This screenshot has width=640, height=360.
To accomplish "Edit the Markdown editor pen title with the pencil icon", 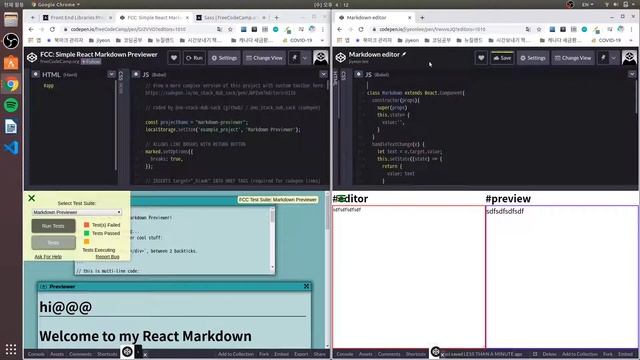I will pyautogui.click(x=404, y=54).
